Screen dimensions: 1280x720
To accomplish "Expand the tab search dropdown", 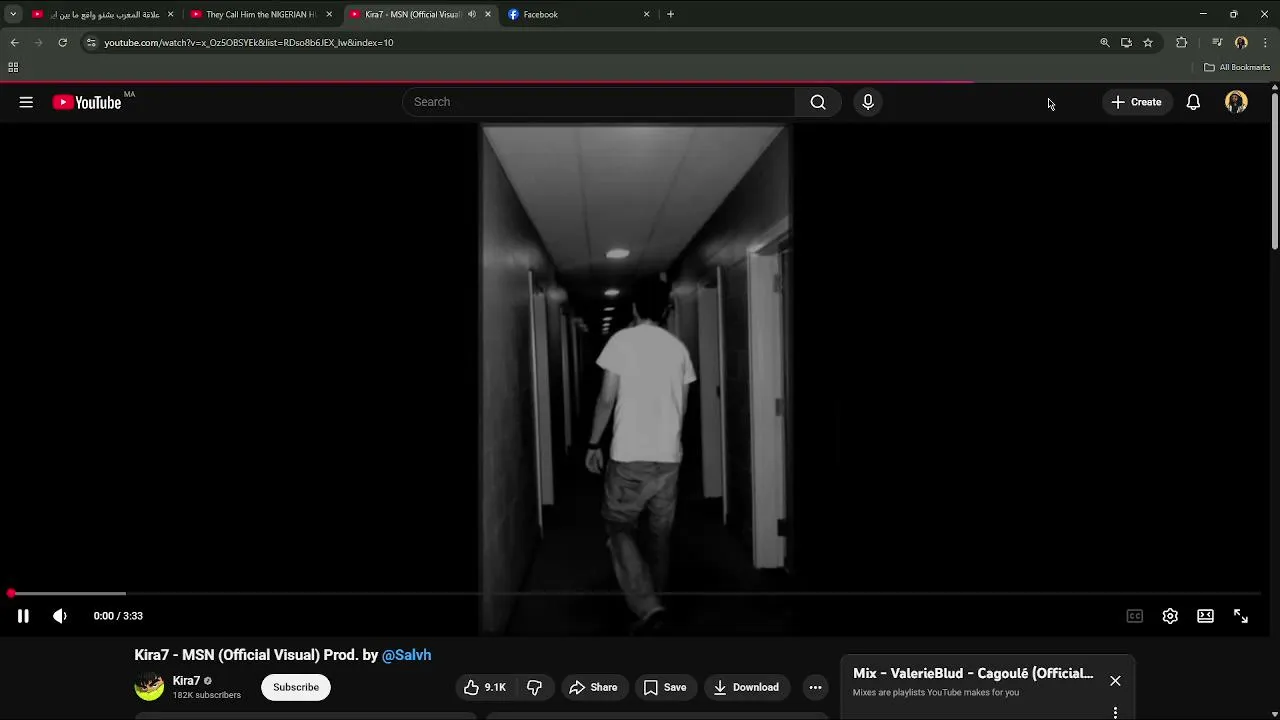I will pos(12,14).
